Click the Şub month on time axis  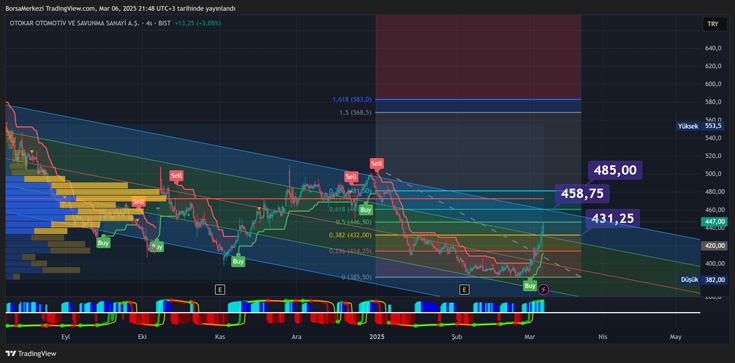[x=456, y=337]
